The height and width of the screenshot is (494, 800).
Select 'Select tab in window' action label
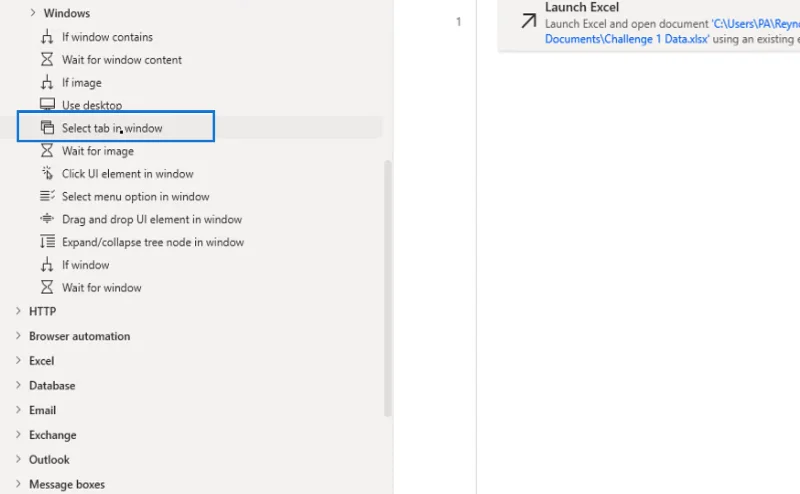pos(112,128)
